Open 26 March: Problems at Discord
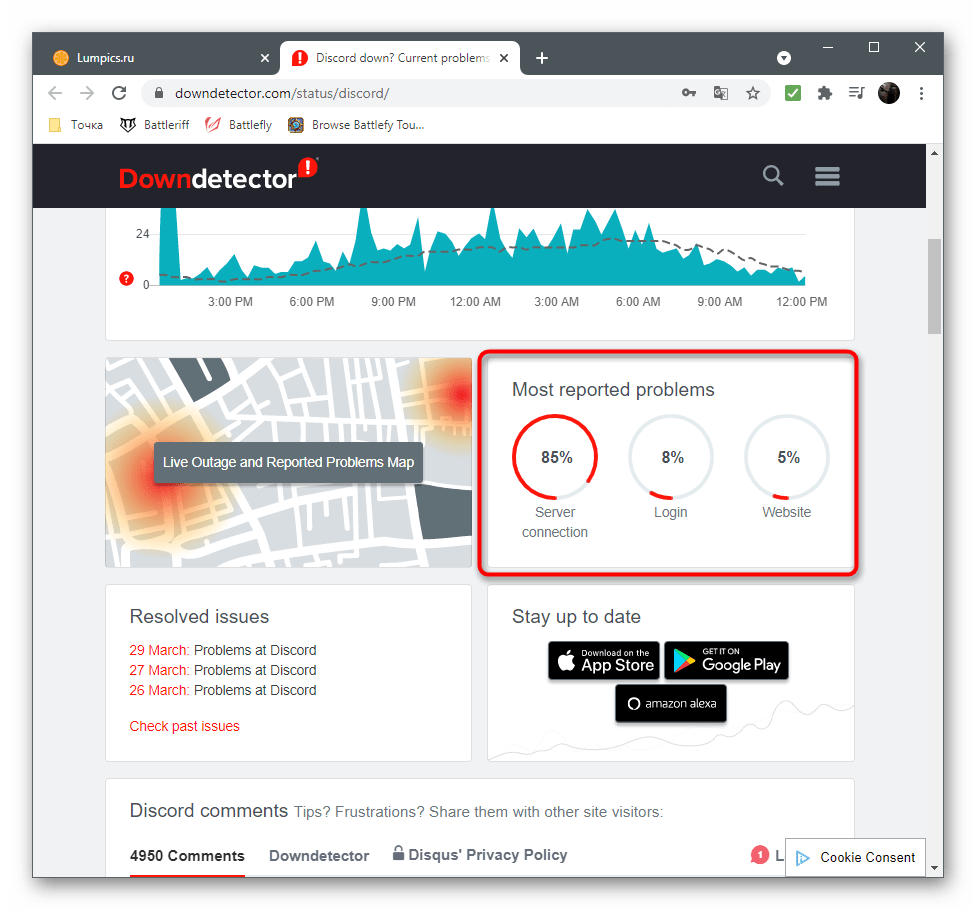The height and width of the screenshot is (910, 976). (x=223, y=690)
